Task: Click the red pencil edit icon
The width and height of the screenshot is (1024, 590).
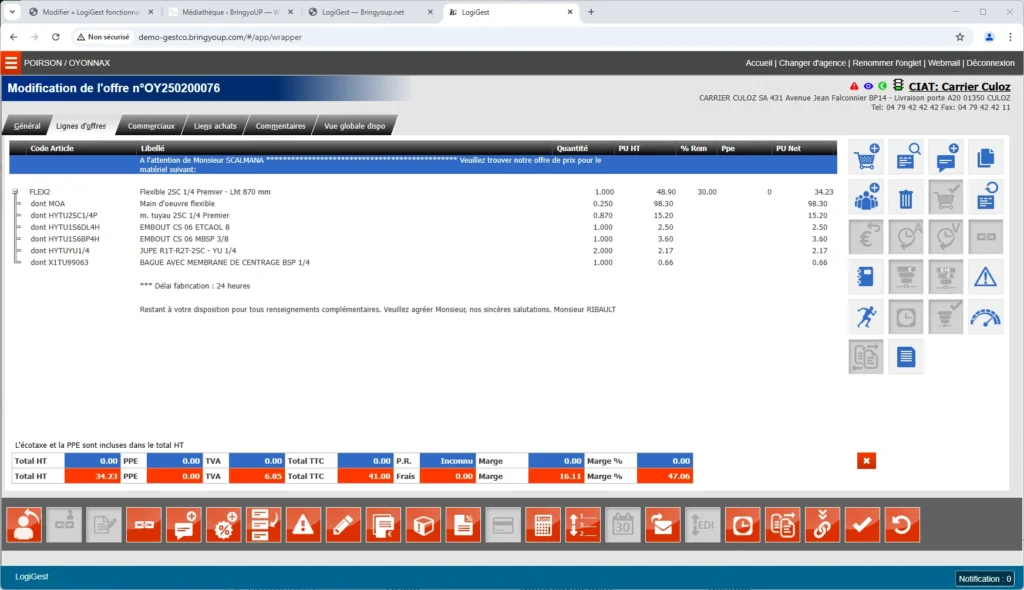Action: (343, 525)
